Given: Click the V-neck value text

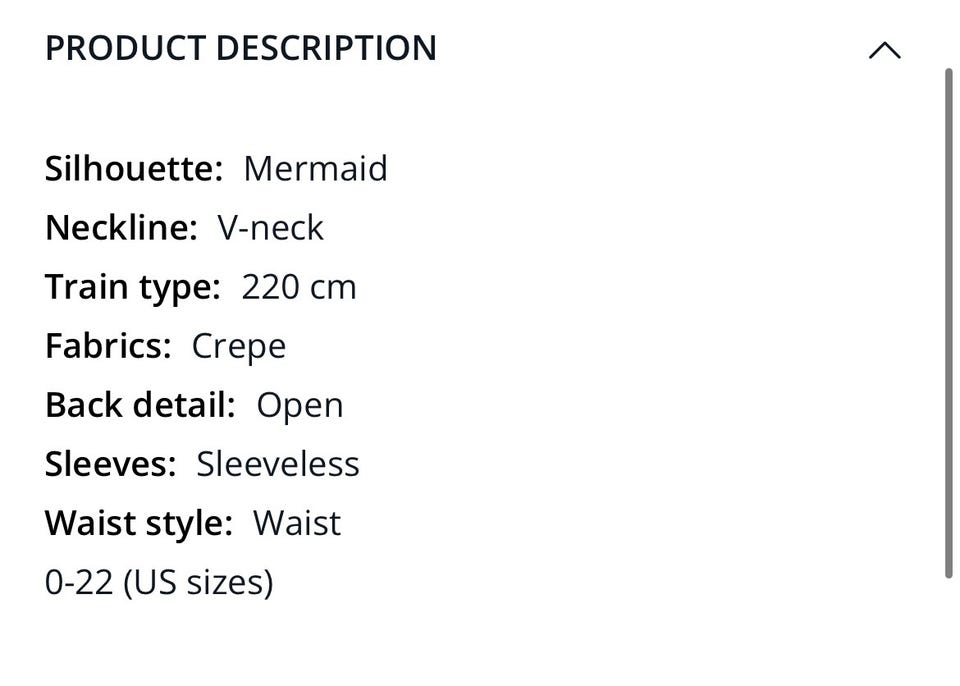Looking at the screenshot, I should point(271,227).
